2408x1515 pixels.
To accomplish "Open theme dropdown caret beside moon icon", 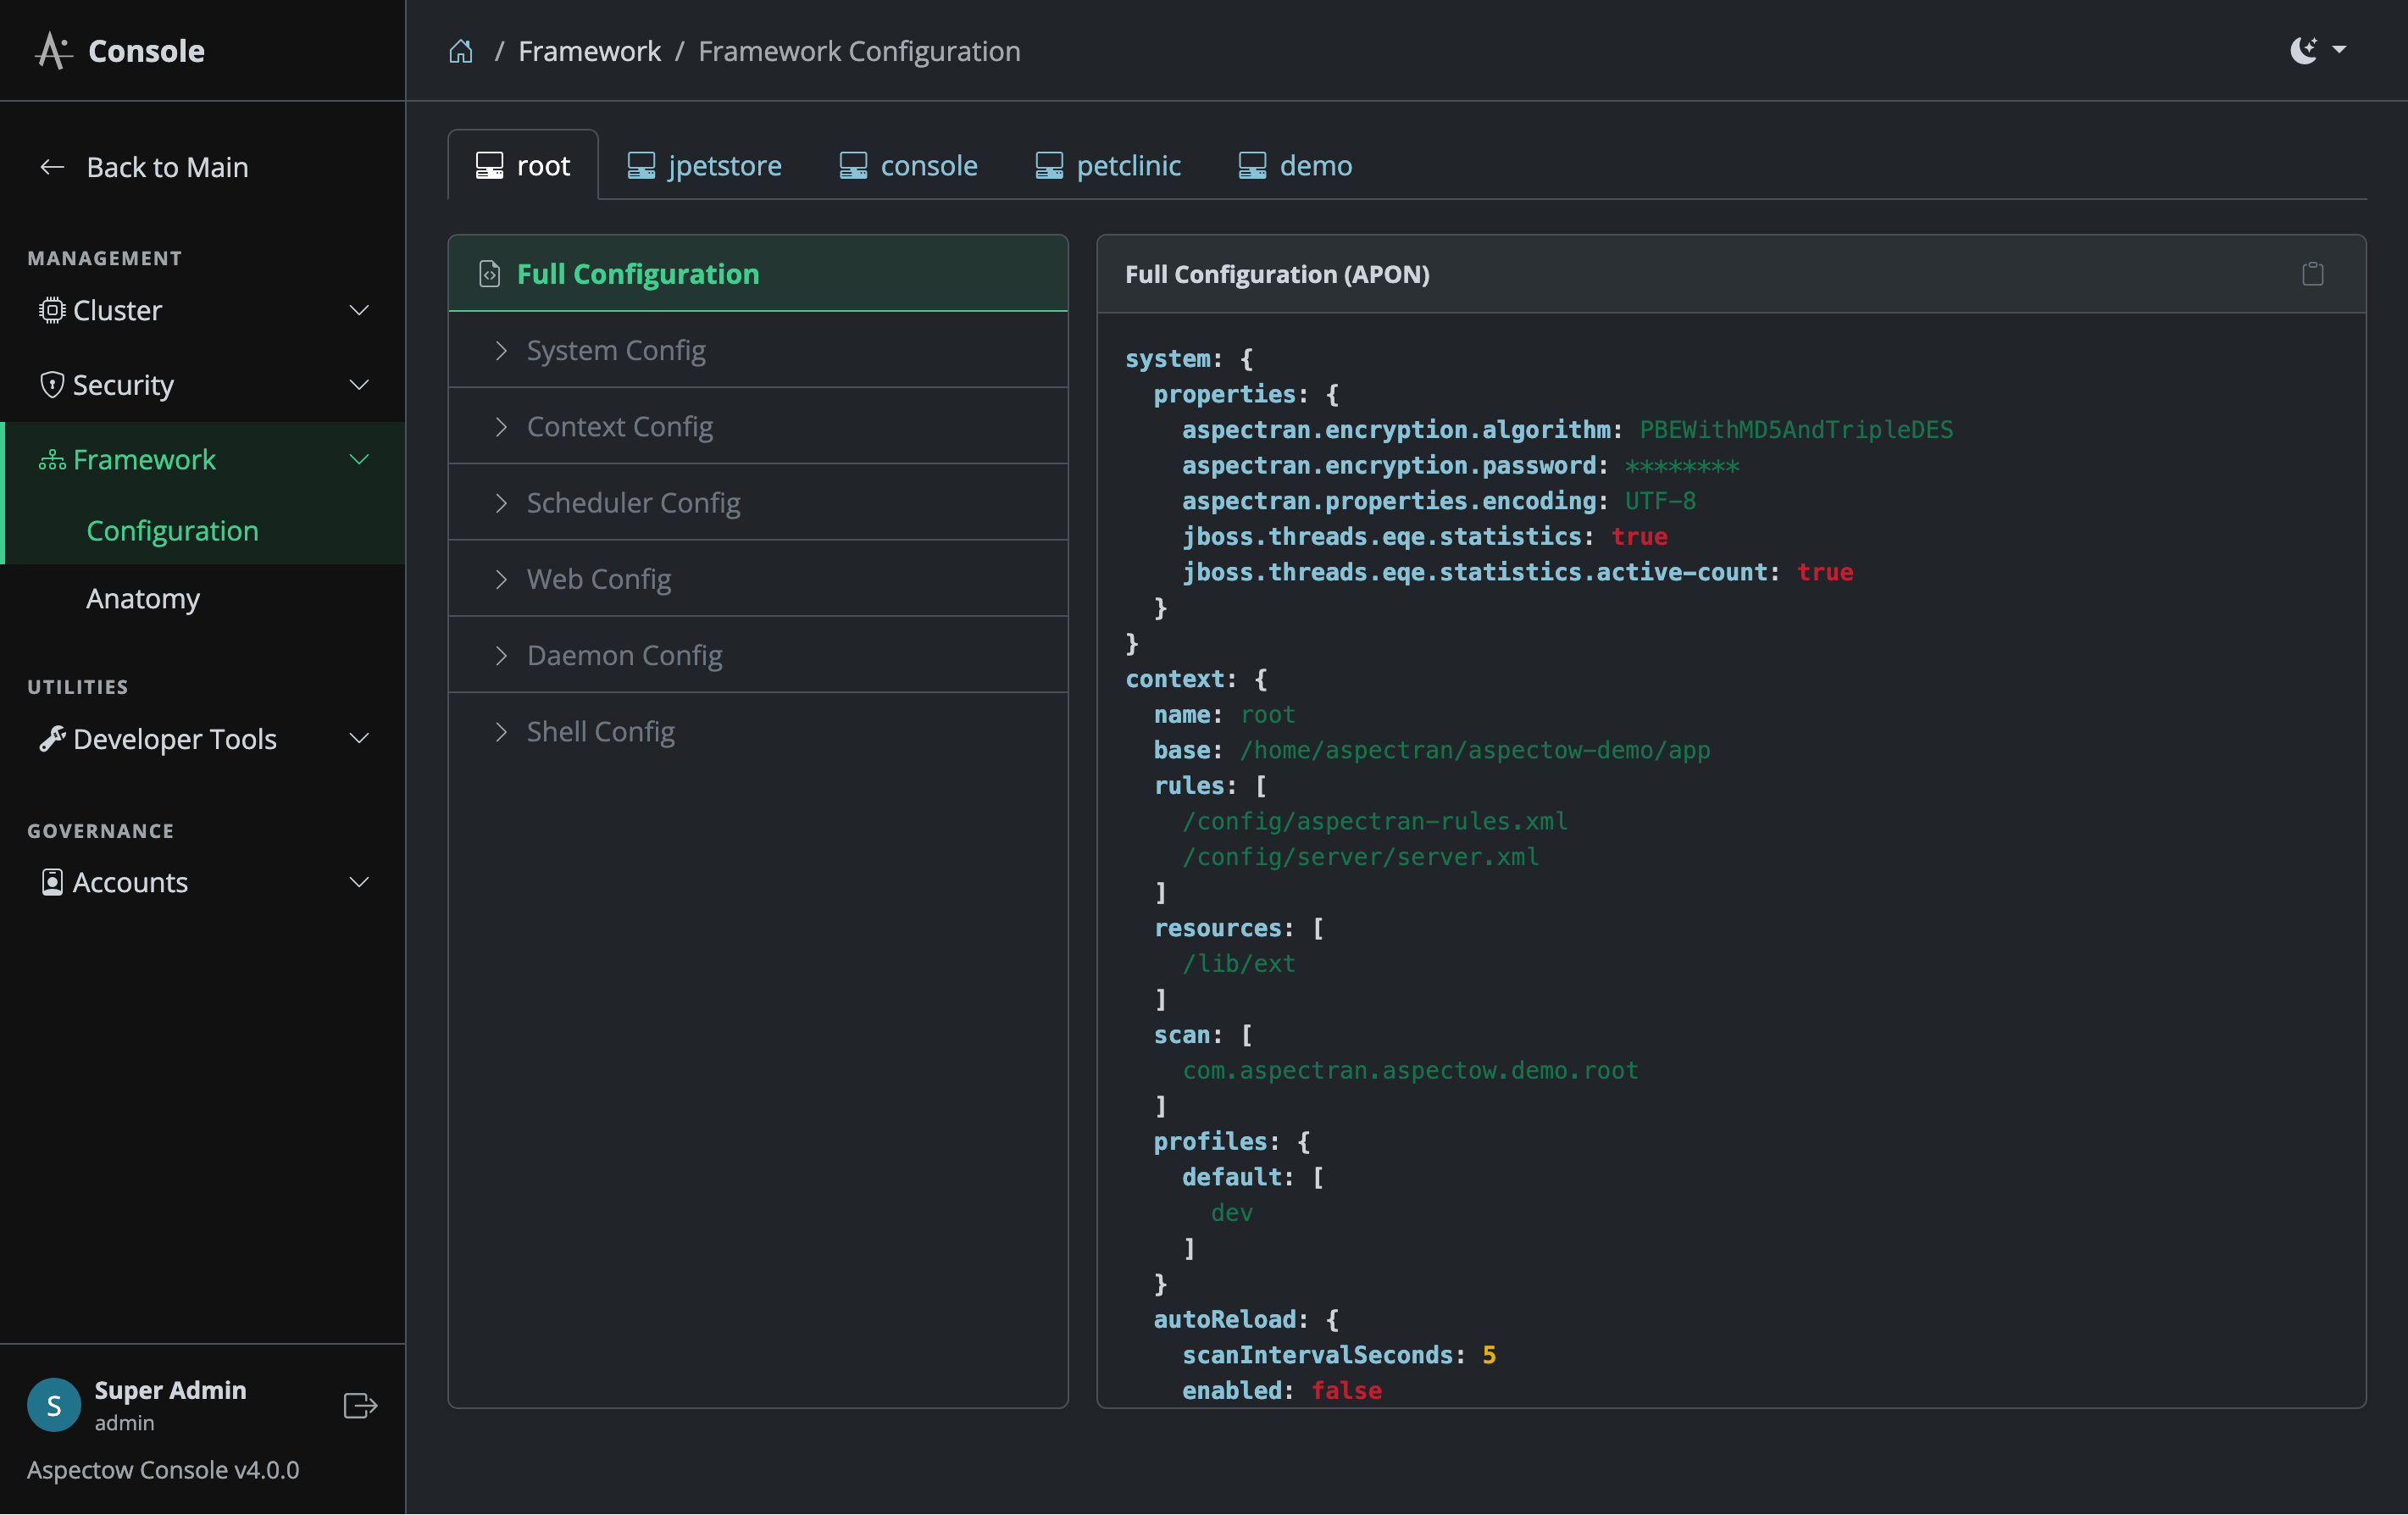I will pyautogui.click(x=2339, y=49).
